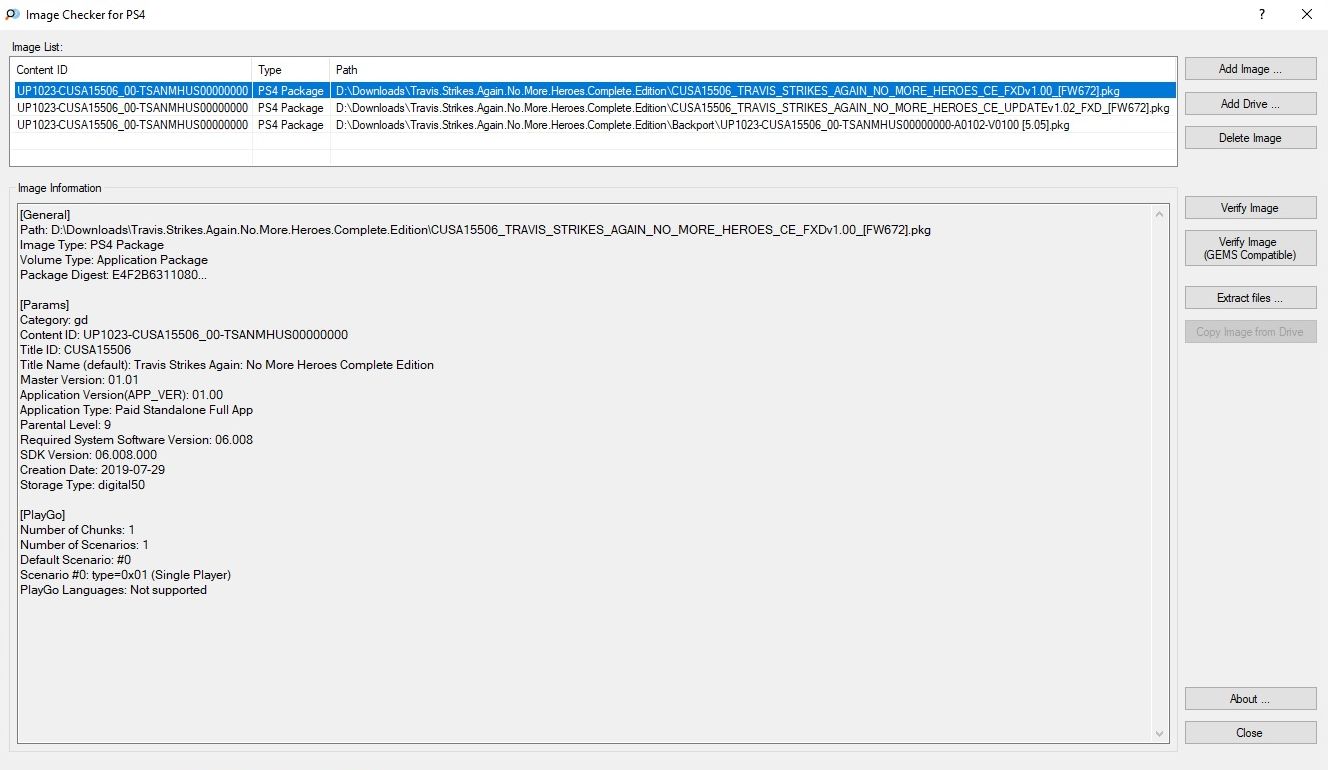Close the Image Checker window with X
Screen dimensions: 1328x770
coord(1306,14)
